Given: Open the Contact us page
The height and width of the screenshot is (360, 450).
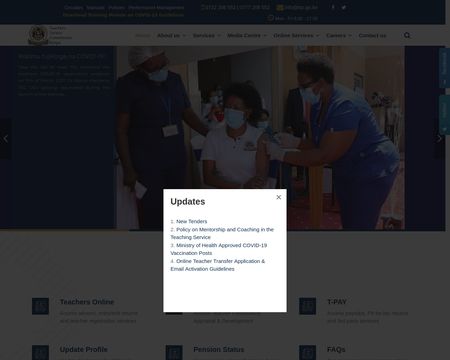Looking at the screenshot, I should click(x=372, y=35).
